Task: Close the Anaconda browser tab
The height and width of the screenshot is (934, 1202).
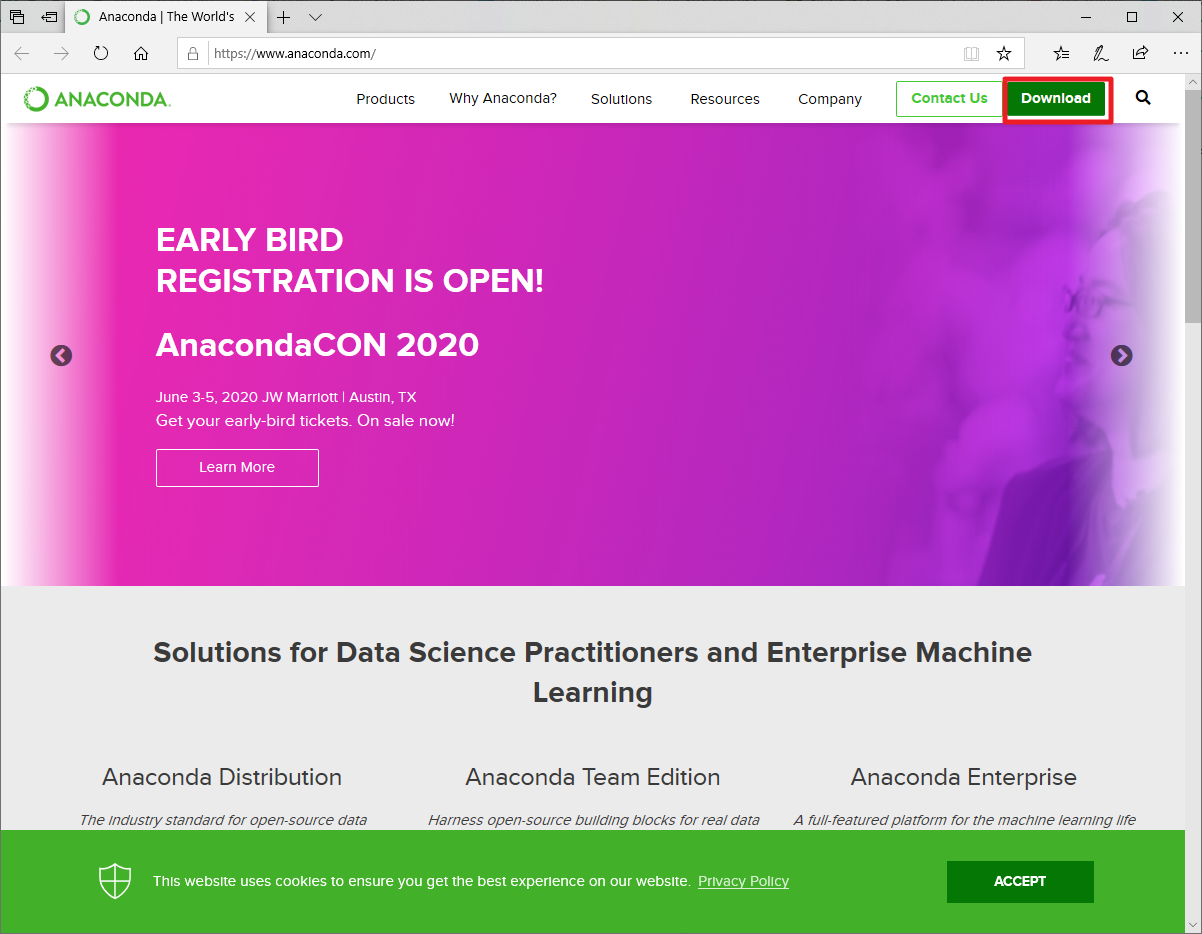Action: [x=250, y=17]
